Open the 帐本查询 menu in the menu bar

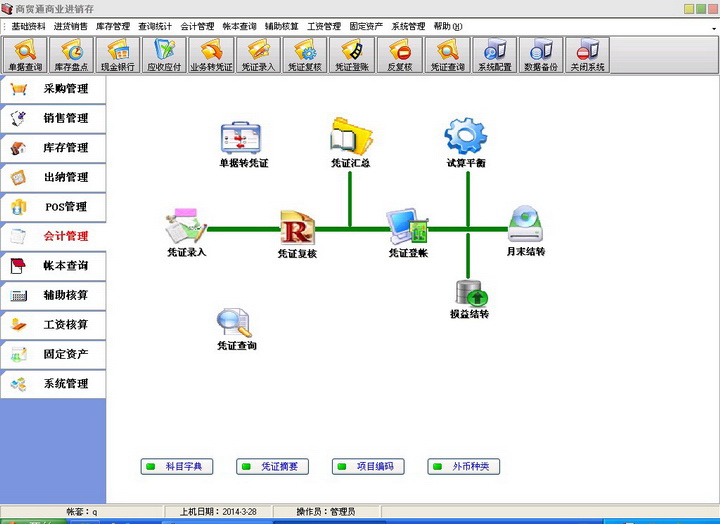pos(240,27)
